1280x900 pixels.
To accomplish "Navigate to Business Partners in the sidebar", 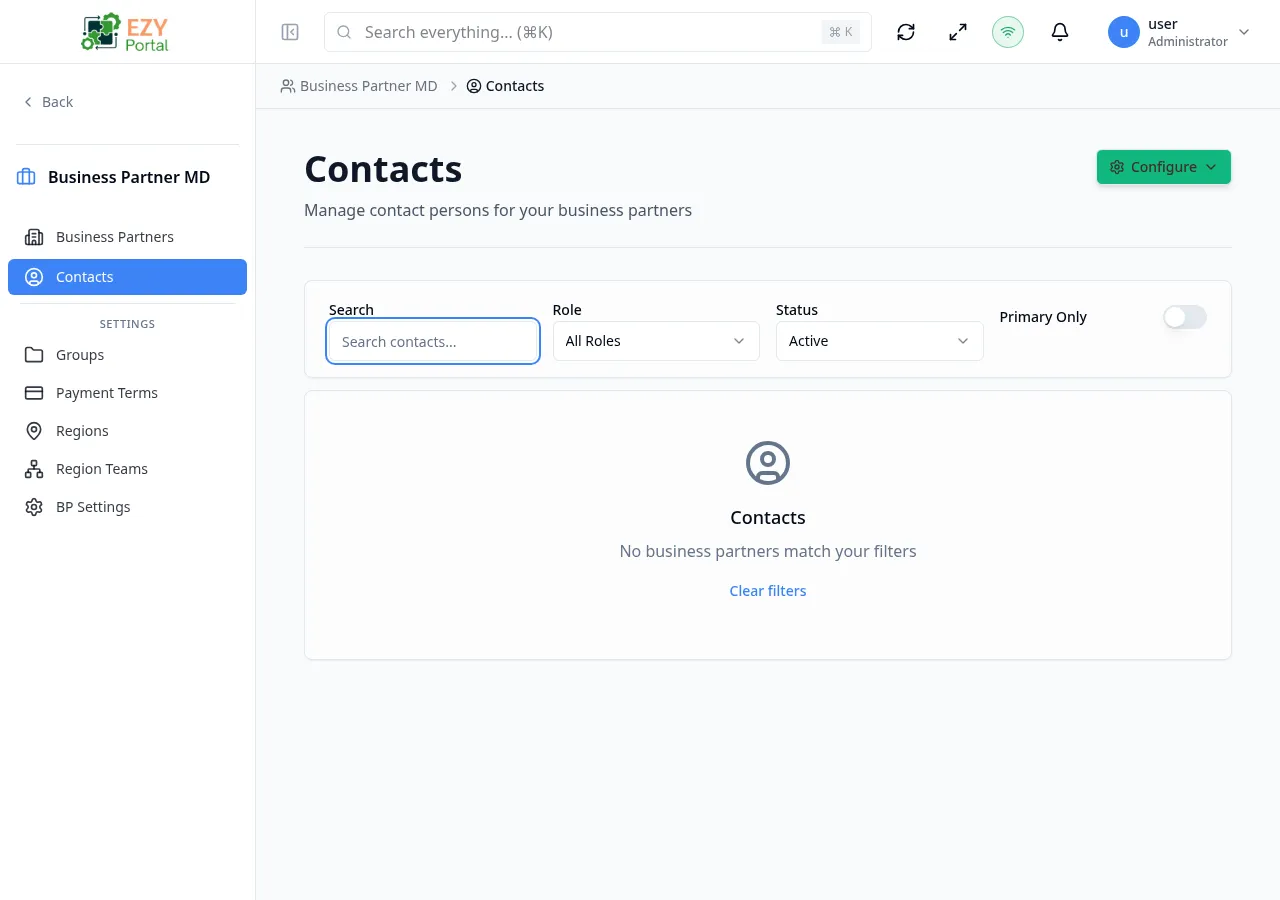I will [114, 237].
